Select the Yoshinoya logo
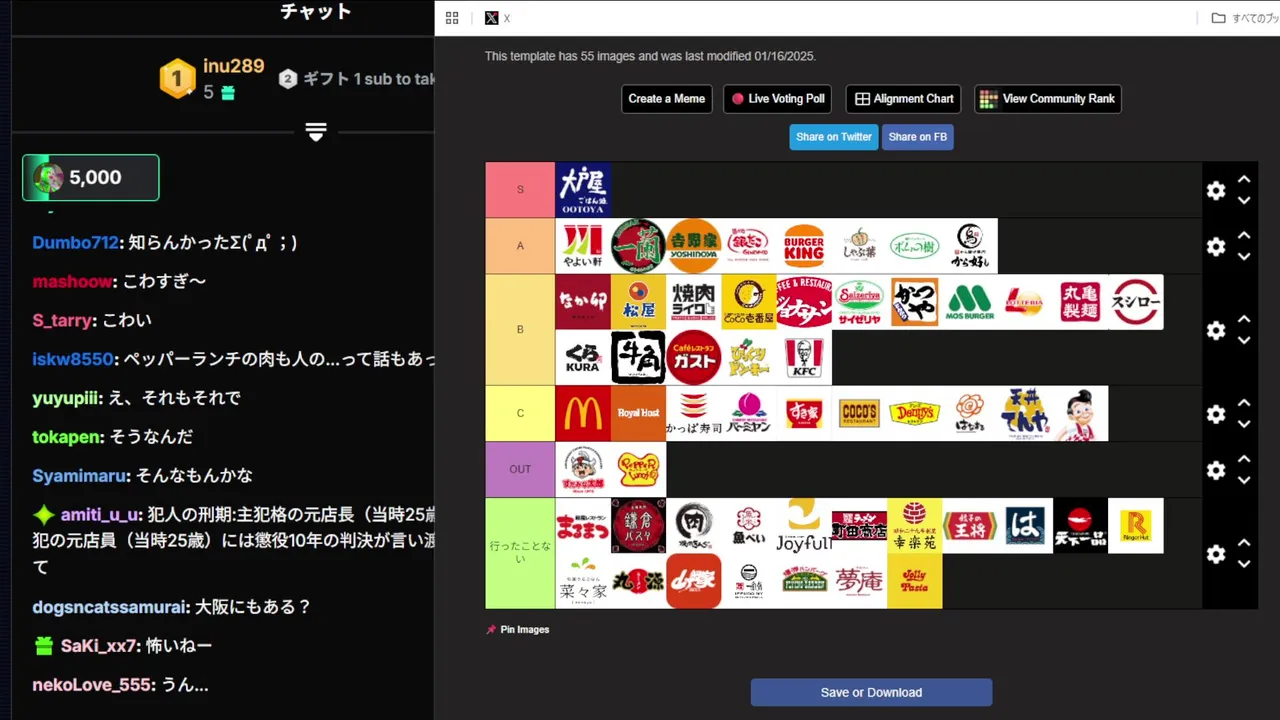1280x720 pixels. point(694,246)
